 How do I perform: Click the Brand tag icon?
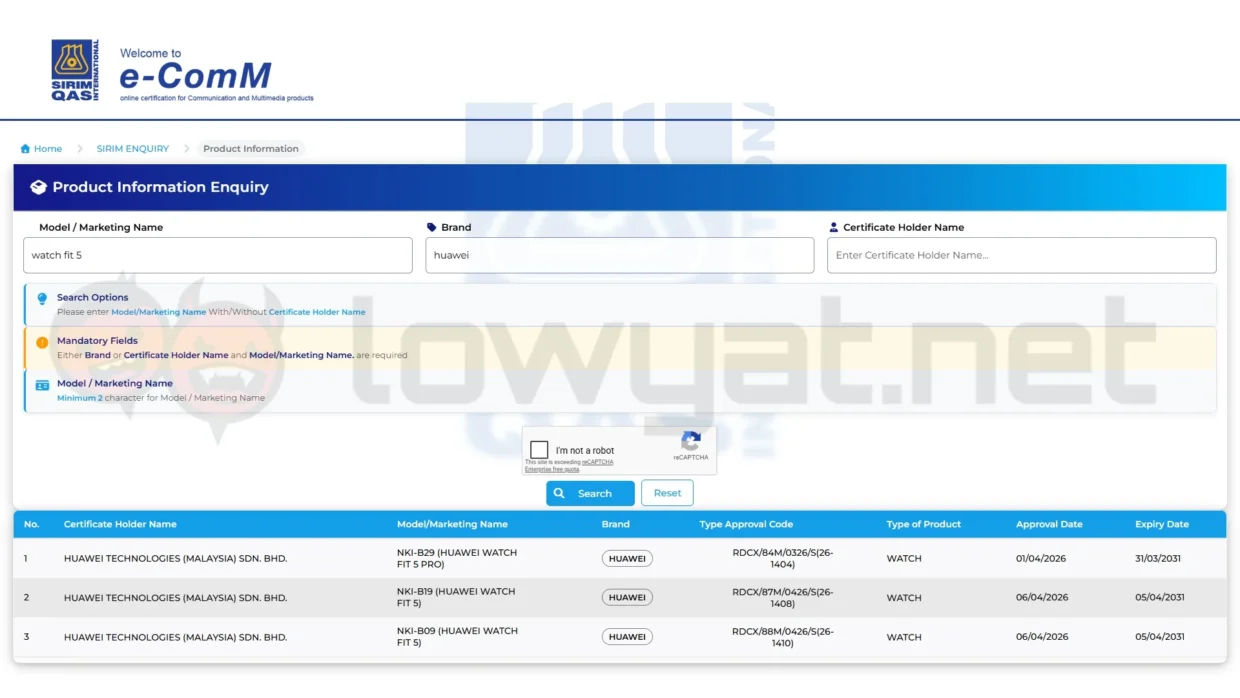[432, 227]
